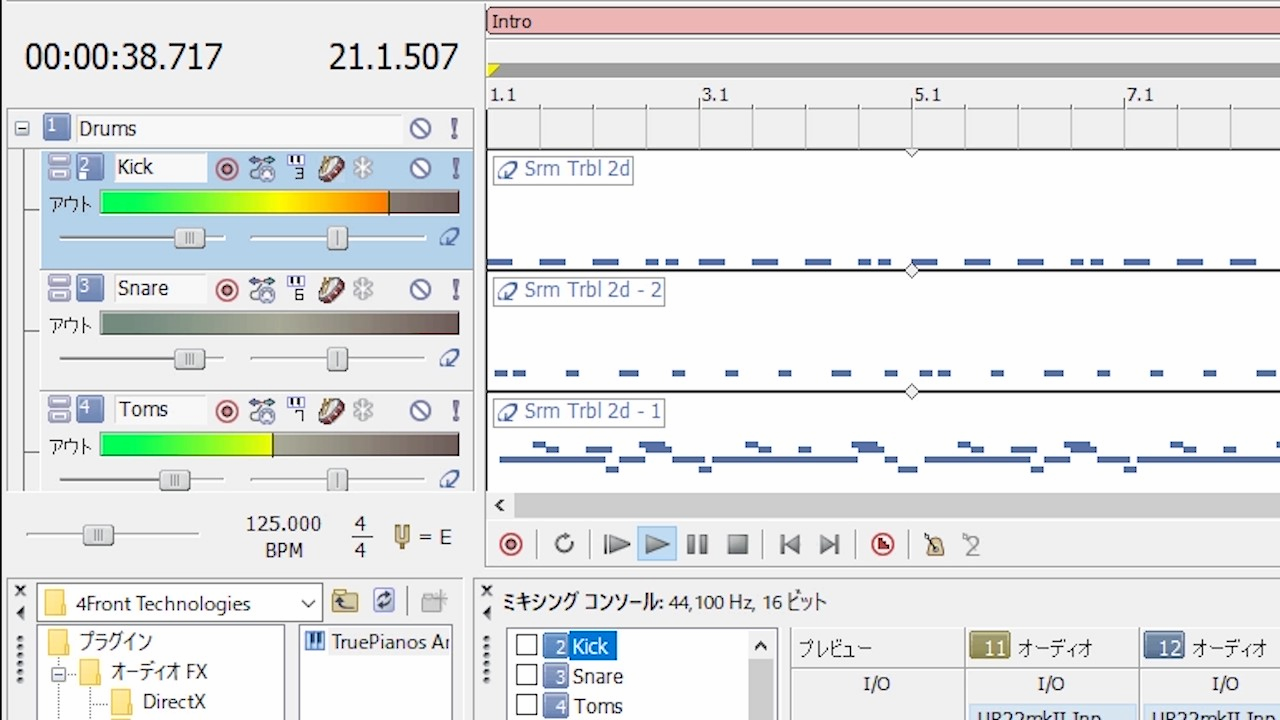Tick the Toms checkbox in mixer list
This screenshot has height=720, width=1280.
[527, 706]
